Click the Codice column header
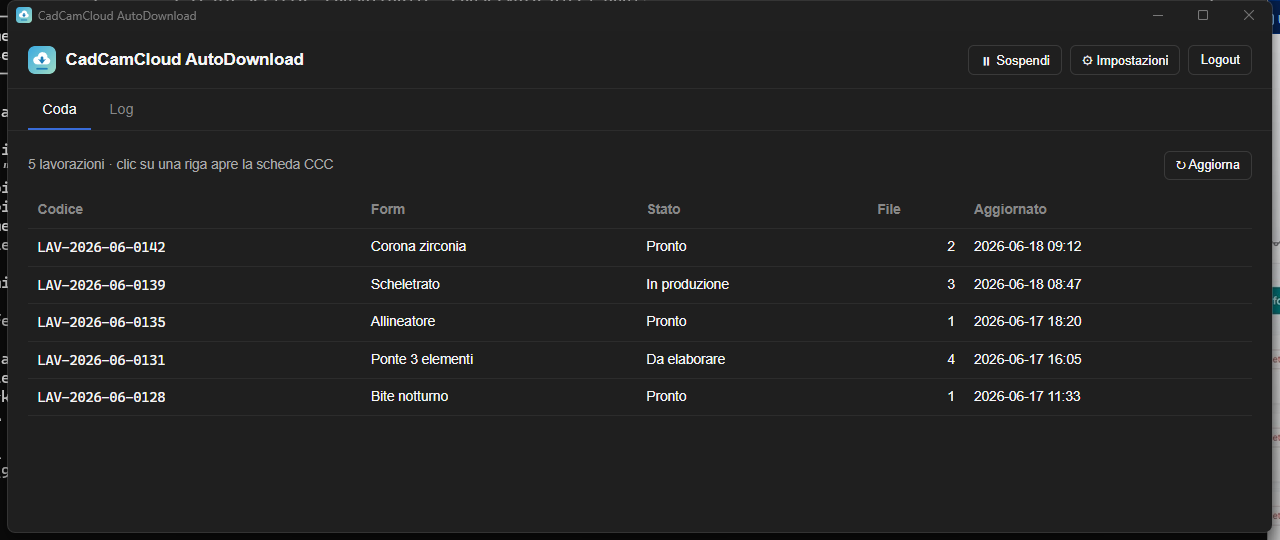Viewport: 1280px width, 540px height. click(60, 209)
